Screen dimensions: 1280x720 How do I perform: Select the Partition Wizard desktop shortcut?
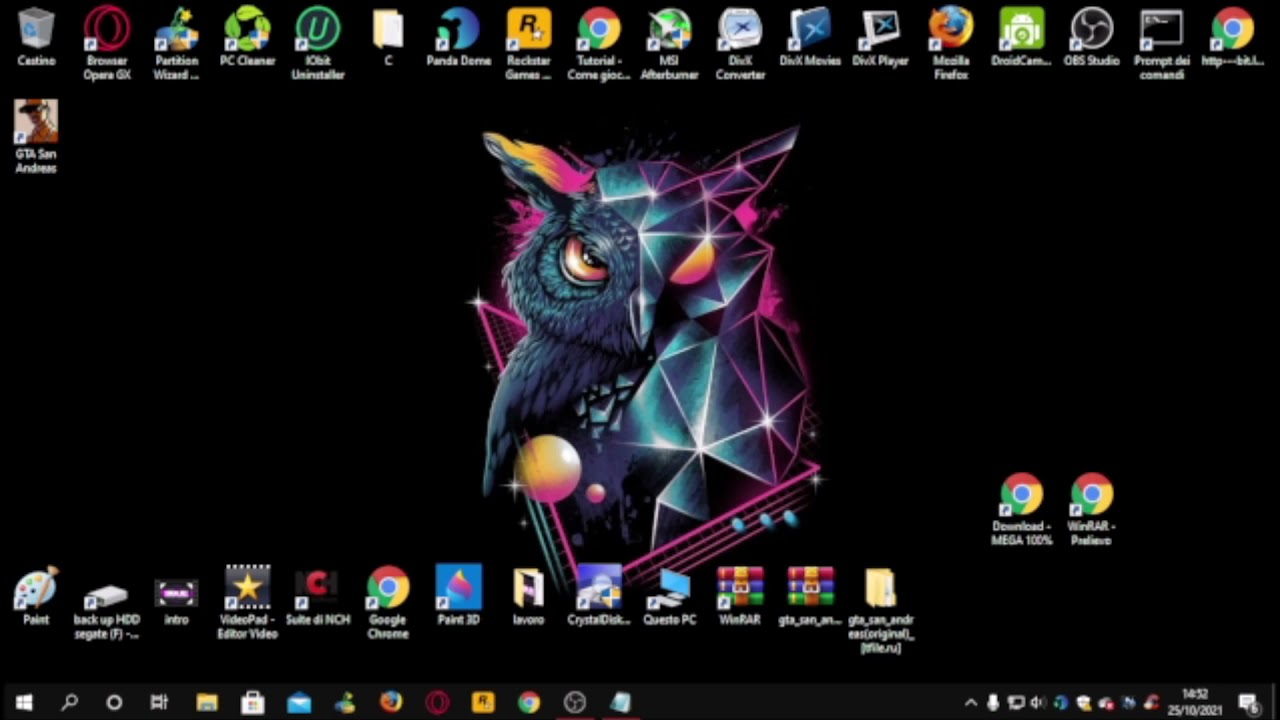tap(177, 42)
